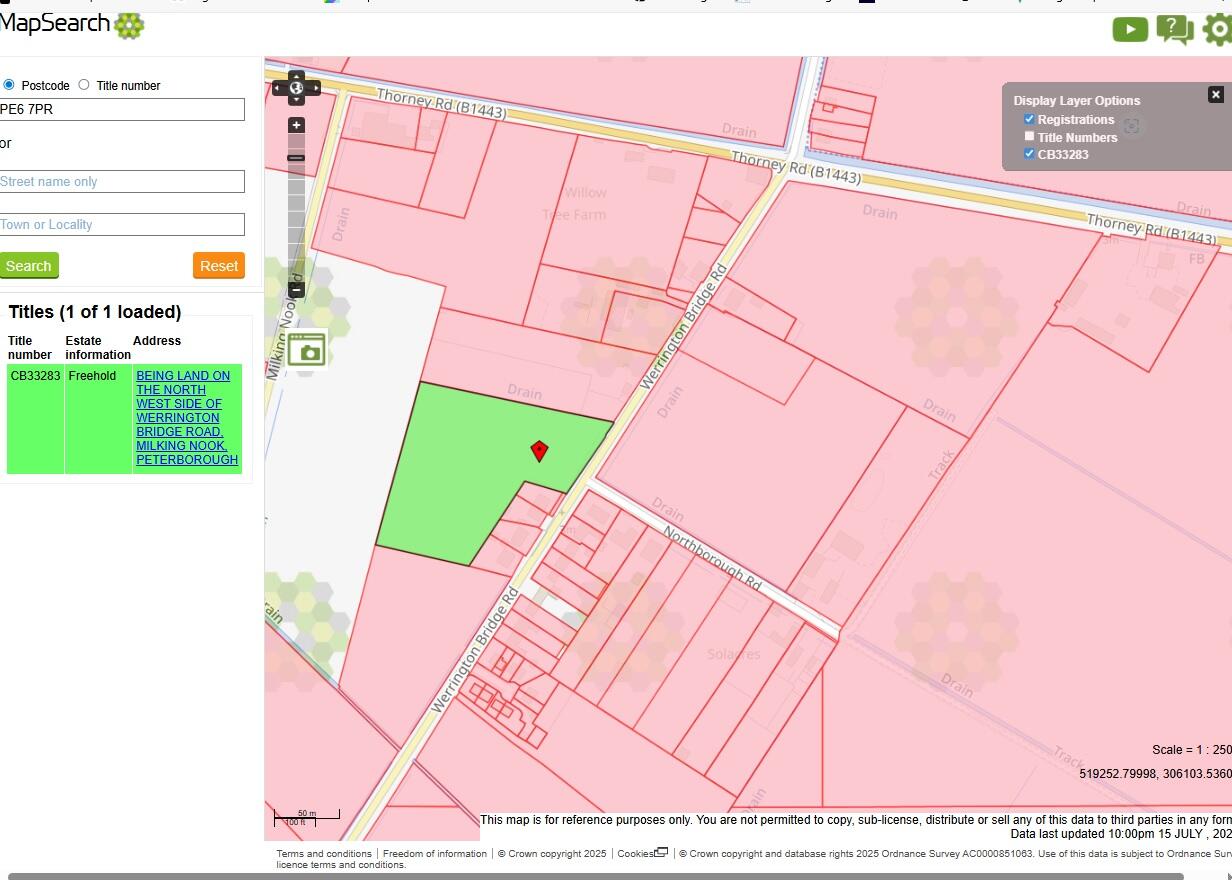Open the video tutorial play icon
The image size is (1232, 880).
(1130, 29)
